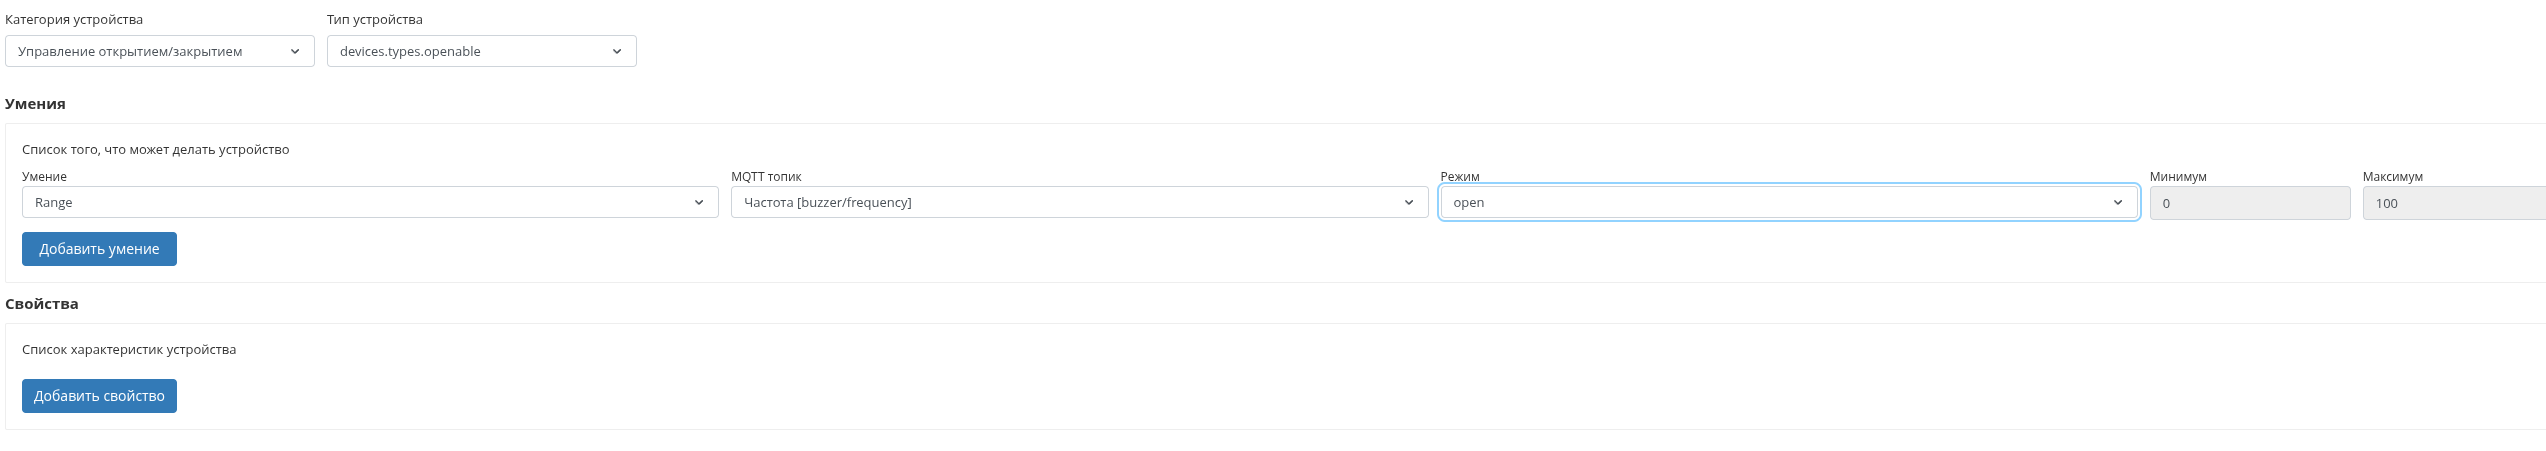Click the chevron arrow in Категория устройства select
The height and width of the screenshot is (451, 2546).
point(295,51)
